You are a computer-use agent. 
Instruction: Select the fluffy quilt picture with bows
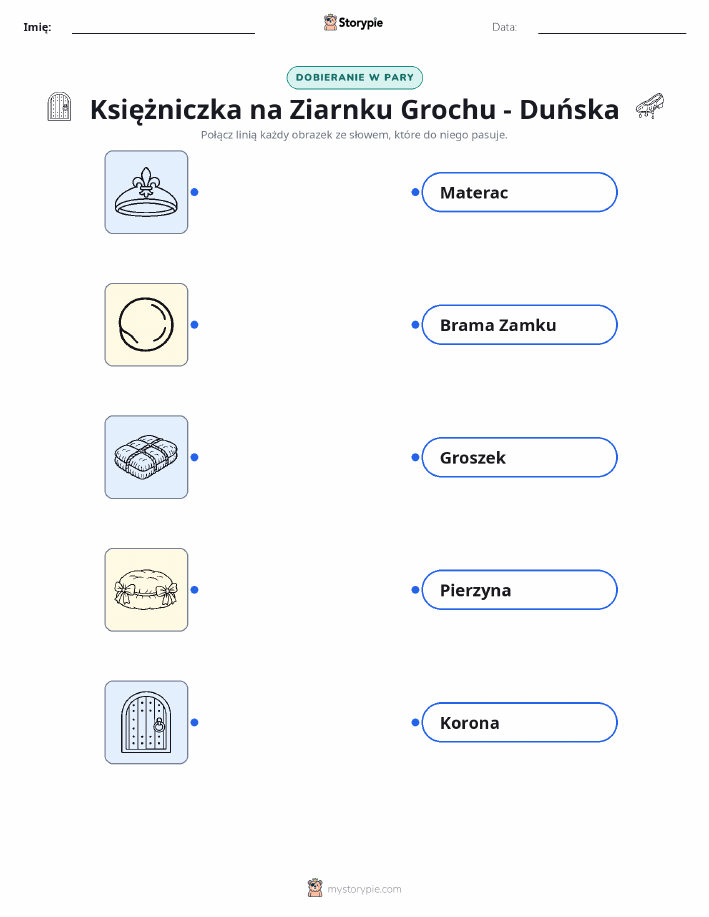(146, 590)
